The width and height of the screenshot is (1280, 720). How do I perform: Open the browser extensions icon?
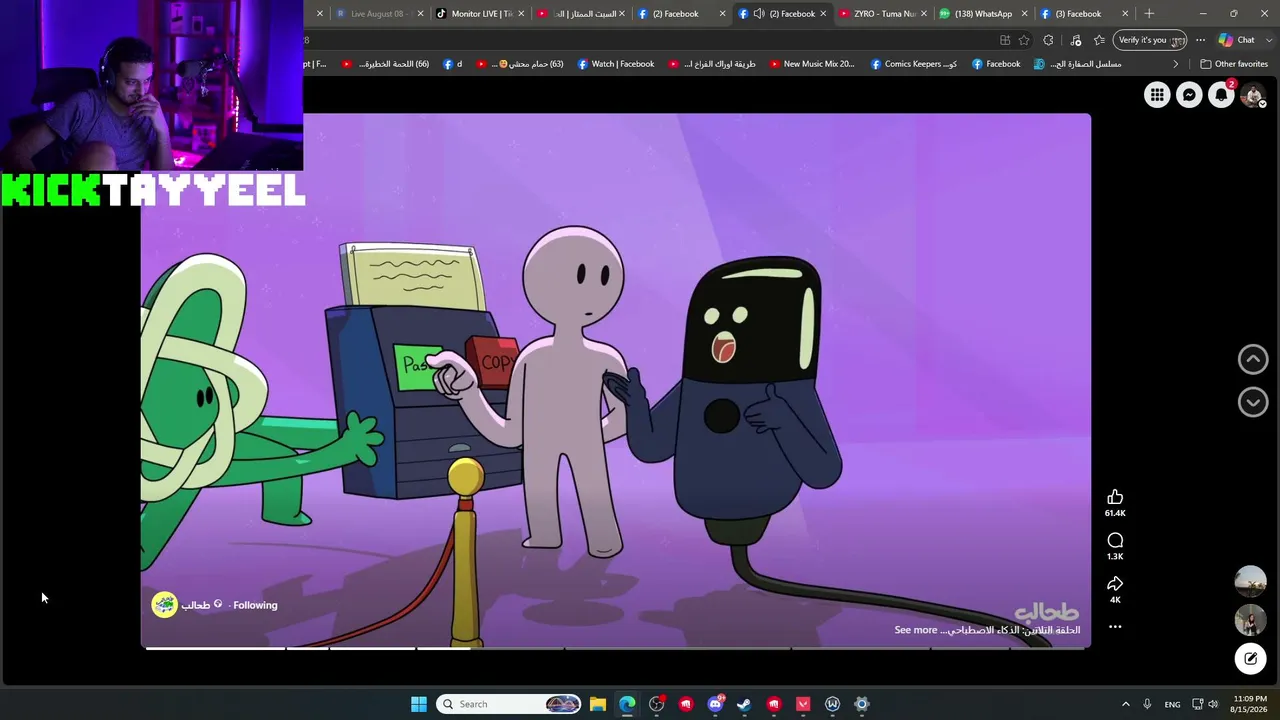point(1048,40)
